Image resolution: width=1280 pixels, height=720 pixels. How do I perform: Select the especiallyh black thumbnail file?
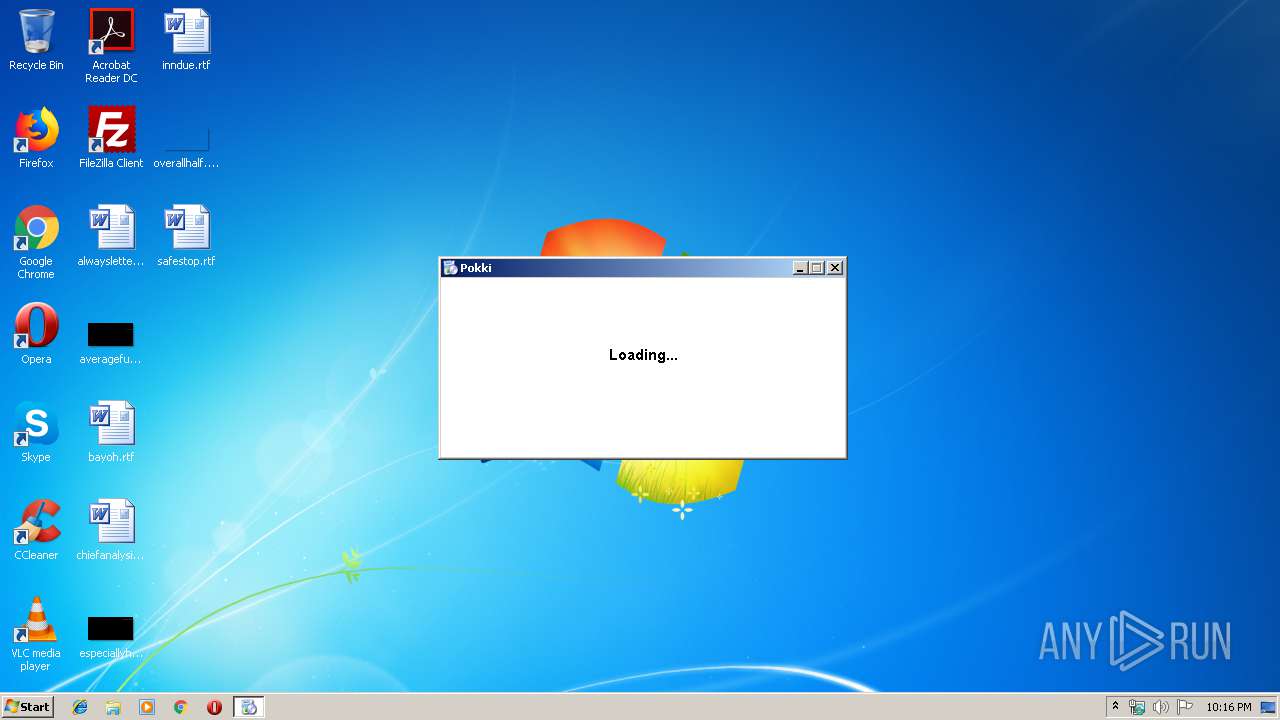[x=111, y=637]
